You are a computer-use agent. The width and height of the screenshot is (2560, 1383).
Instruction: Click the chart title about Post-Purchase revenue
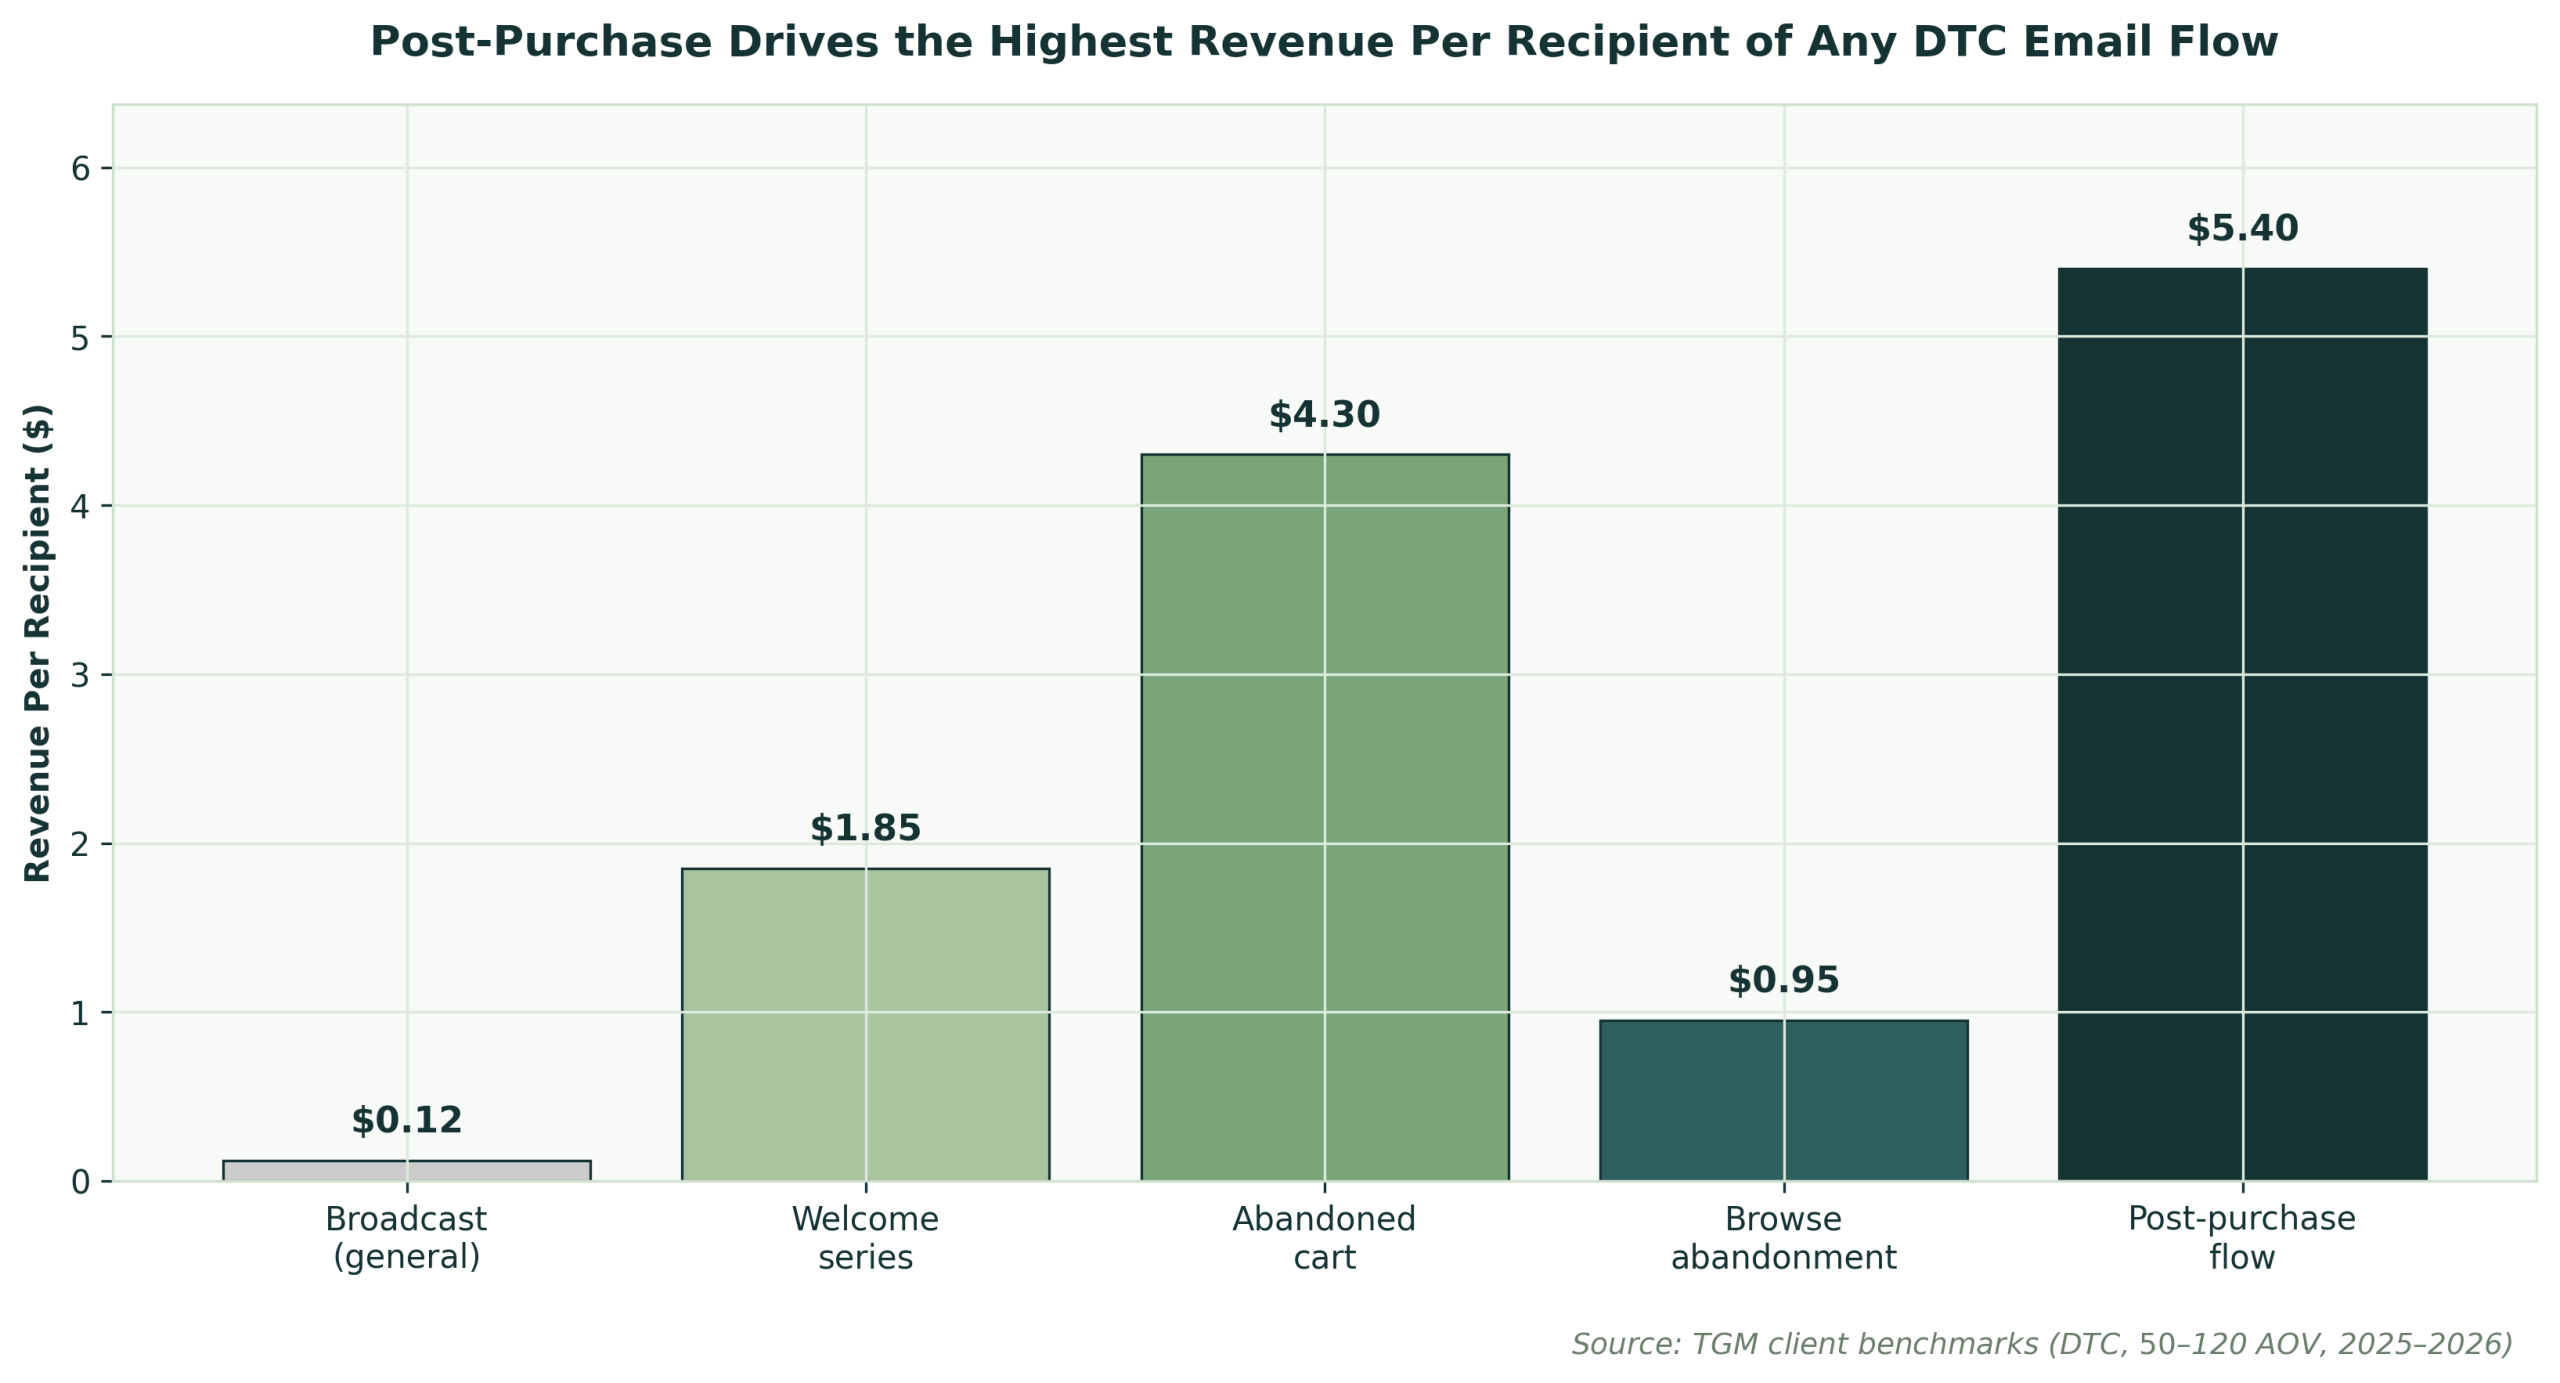click(1324, 42)
